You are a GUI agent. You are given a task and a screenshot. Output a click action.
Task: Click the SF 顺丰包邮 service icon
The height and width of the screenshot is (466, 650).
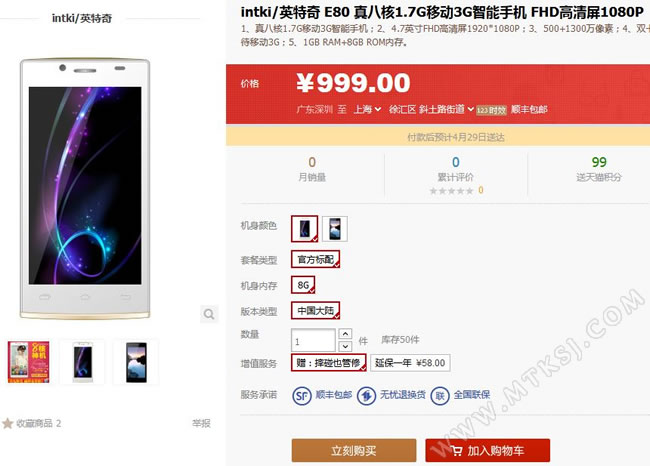(301, 396)
